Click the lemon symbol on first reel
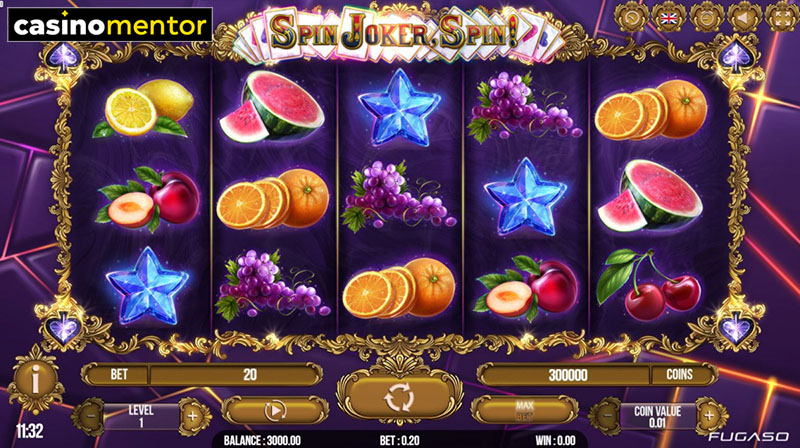 [143, 108]
